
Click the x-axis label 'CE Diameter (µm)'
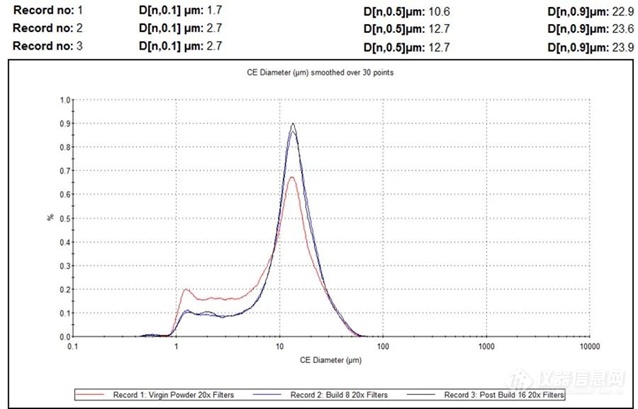(x=331, y=357)
